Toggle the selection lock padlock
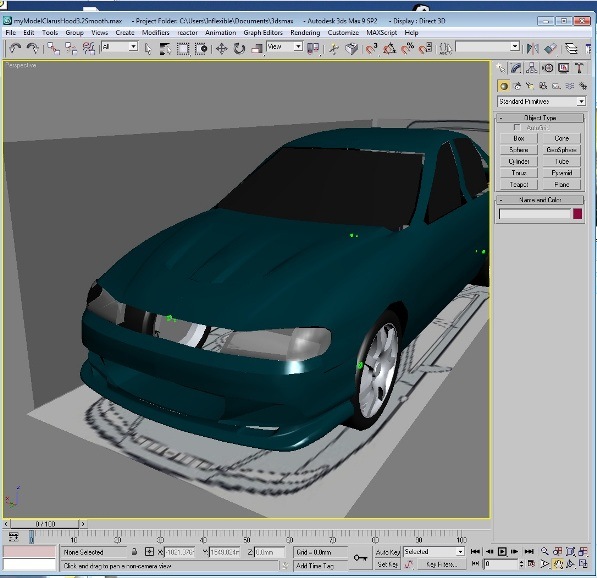 [x=134, y=551]
